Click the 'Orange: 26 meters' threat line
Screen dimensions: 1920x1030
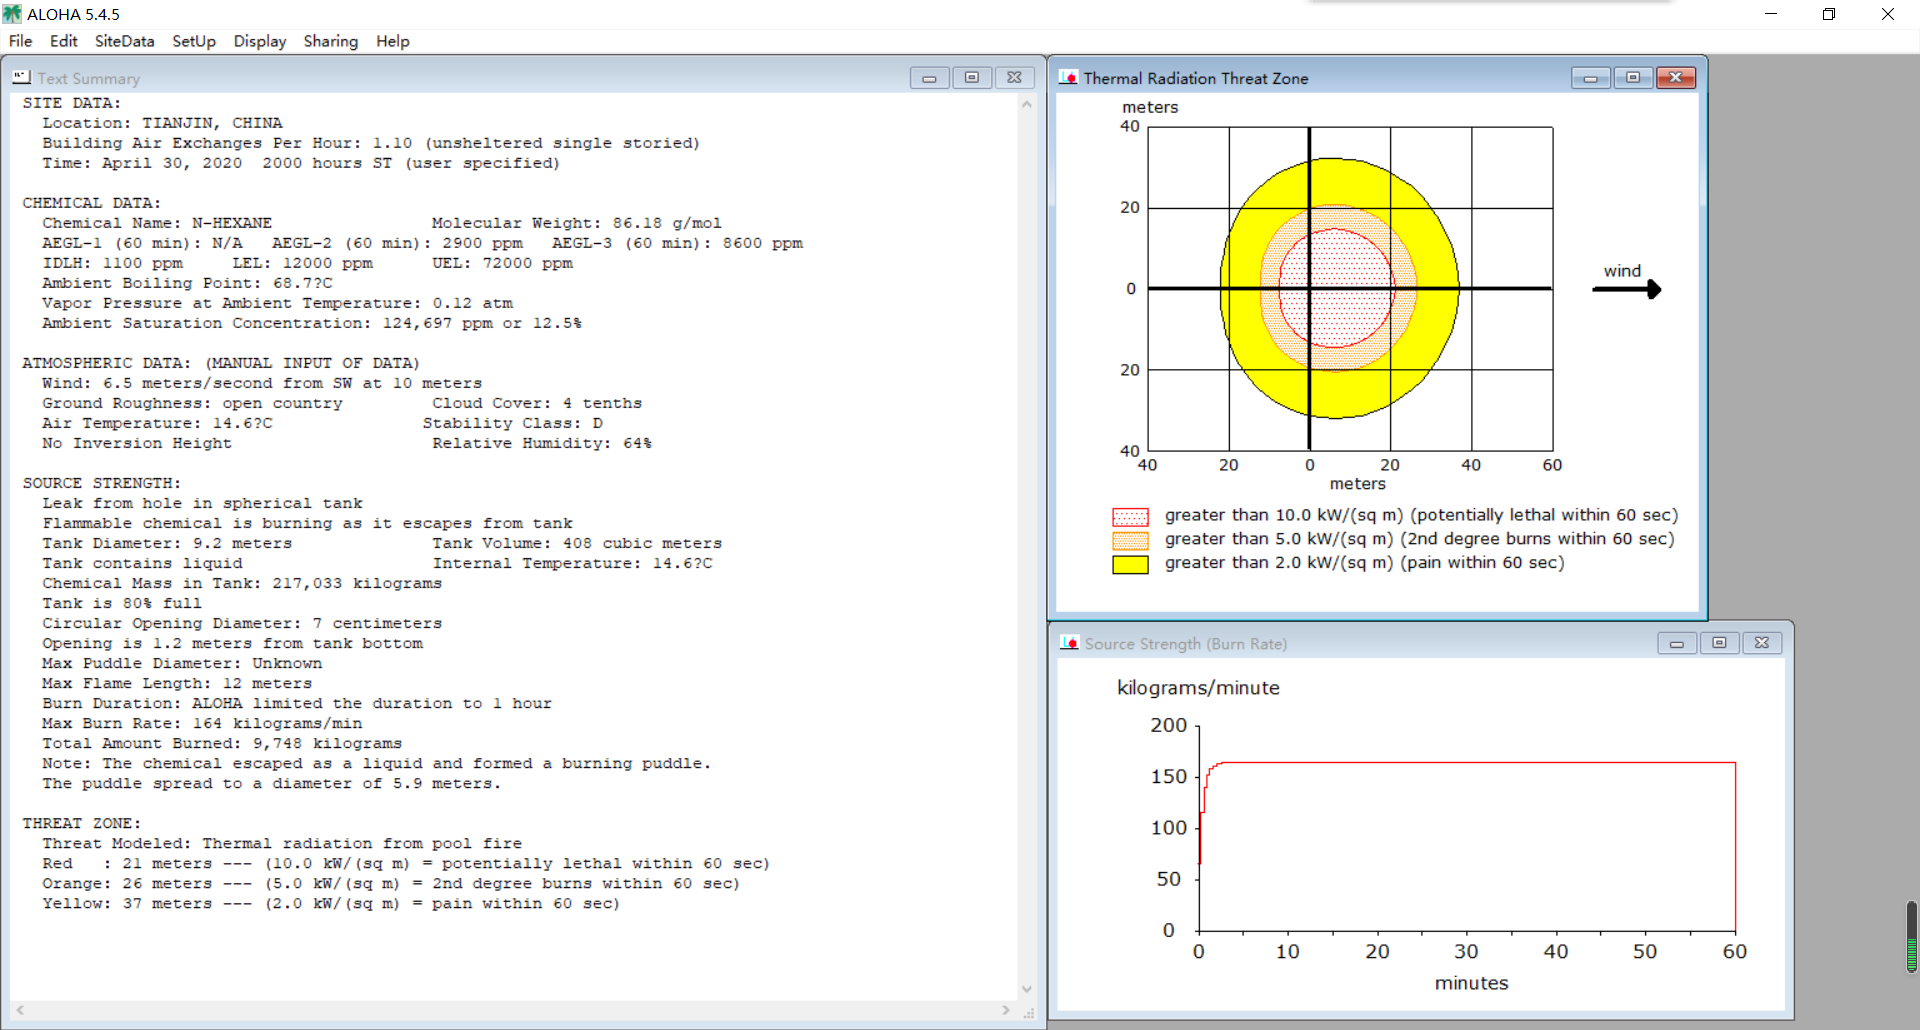point(391,883)
